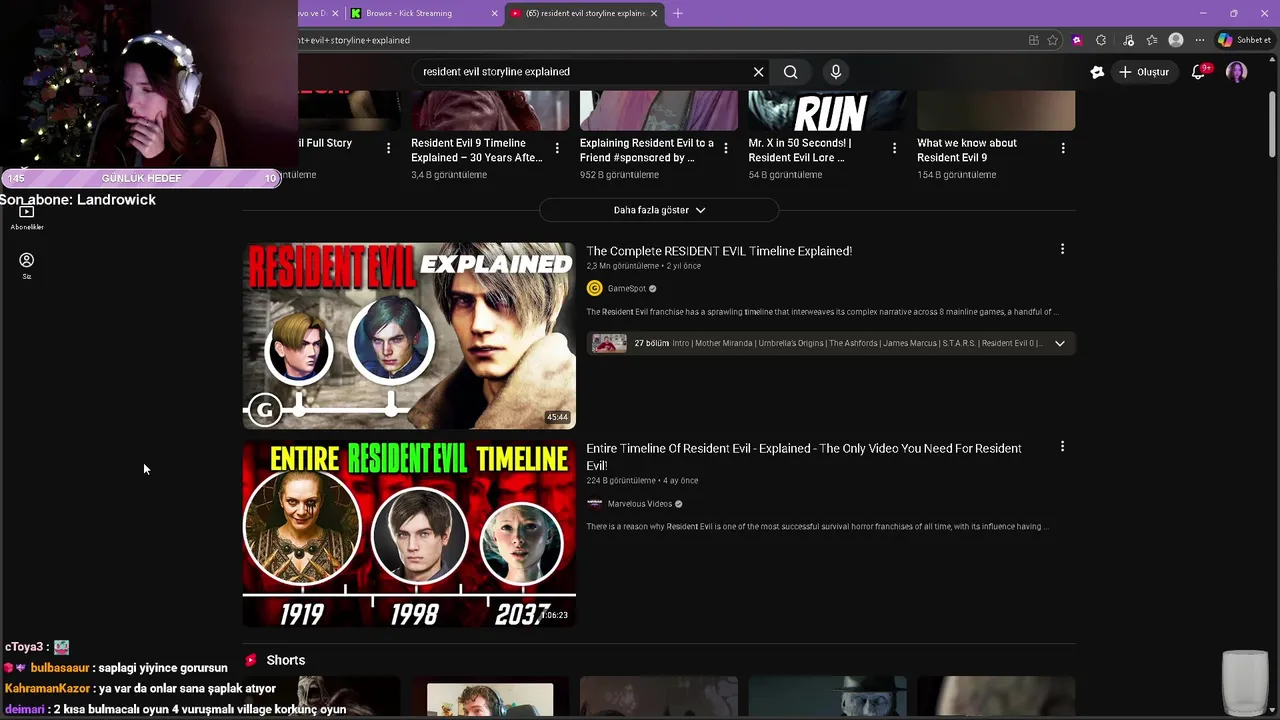Open the browser apps grid icon in address bar
Viewport: 1280px width, 720px height.
tap(1033, 40)
